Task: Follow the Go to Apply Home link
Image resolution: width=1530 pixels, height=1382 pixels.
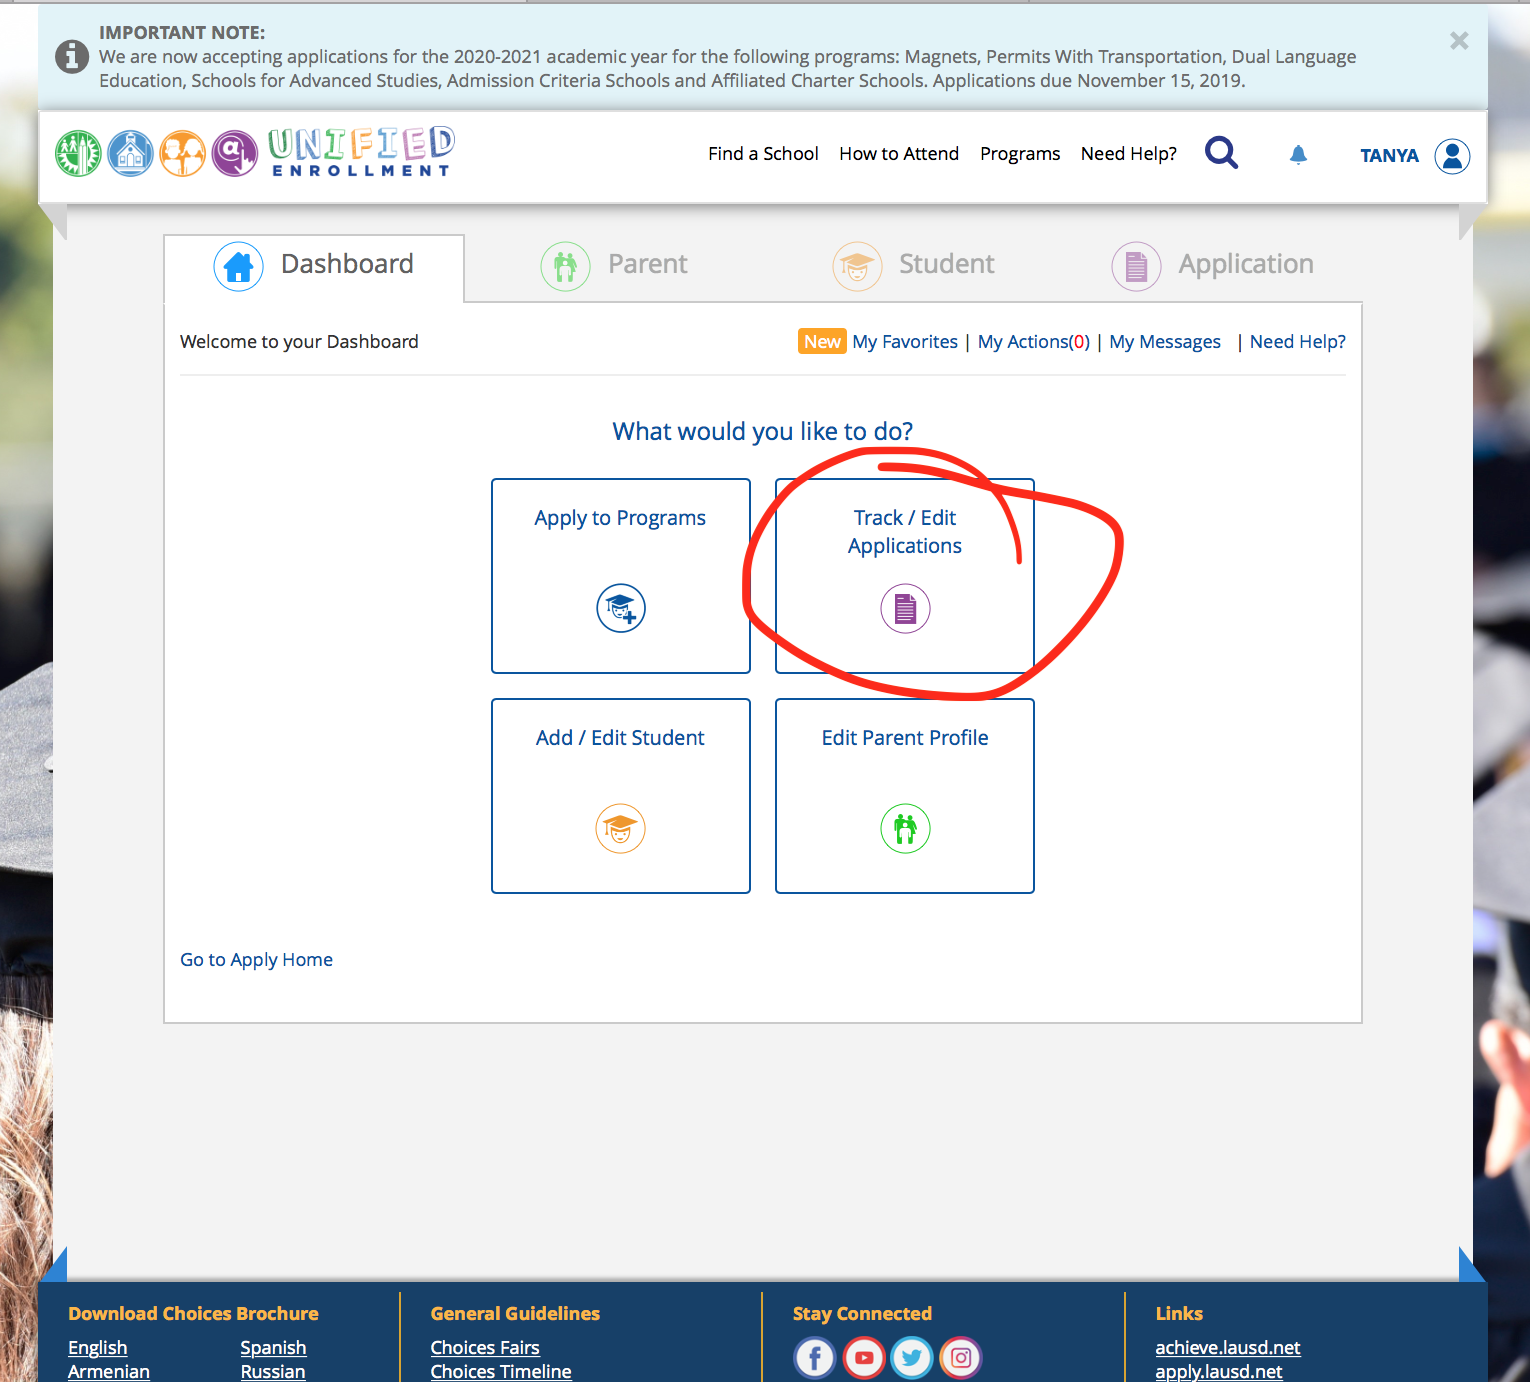Action: click(x=256, y=960)
